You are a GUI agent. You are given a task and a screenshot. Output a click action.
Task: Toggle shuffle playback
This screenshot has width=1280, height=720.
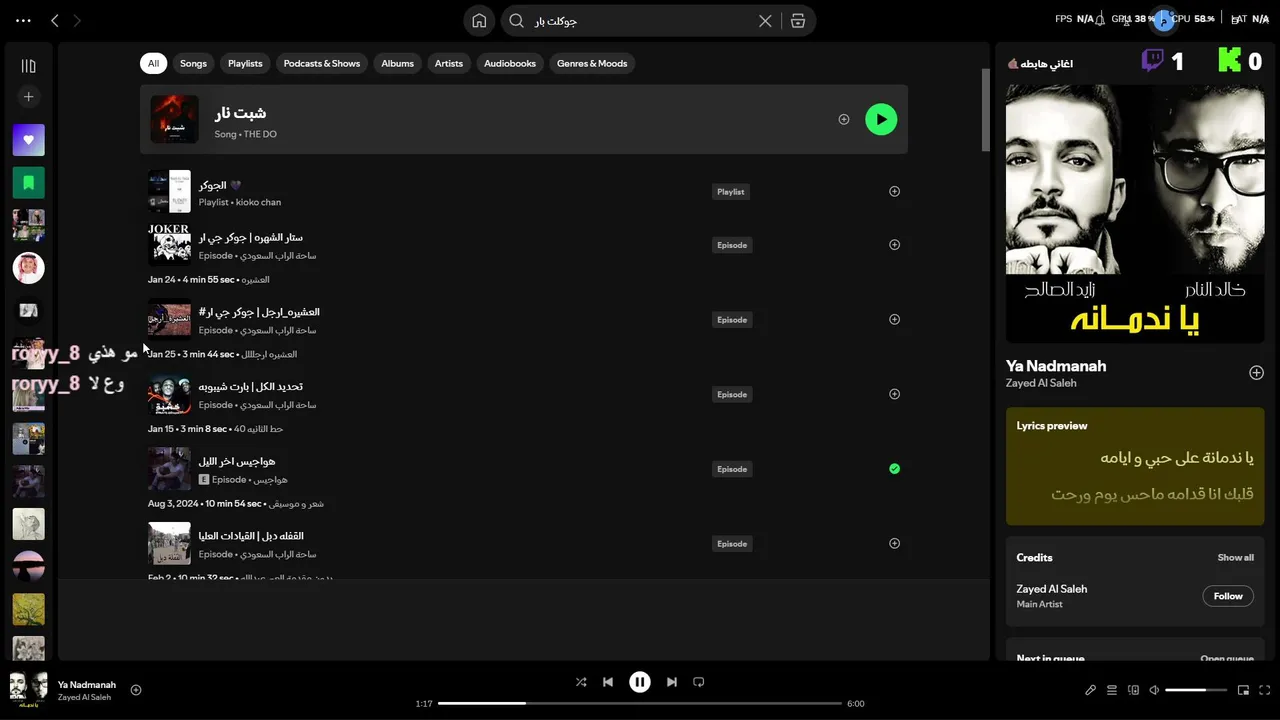[x=581, y=682]
